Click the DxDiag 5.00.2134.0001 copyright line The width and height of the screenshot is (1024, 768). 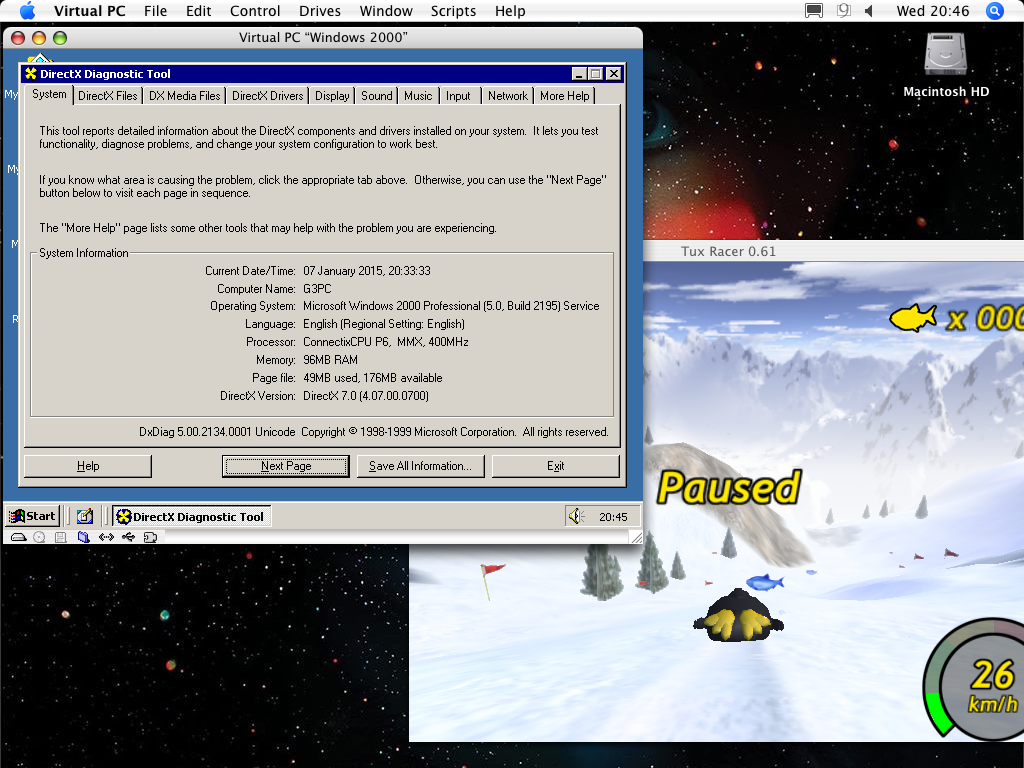click(x=374, y=432)
